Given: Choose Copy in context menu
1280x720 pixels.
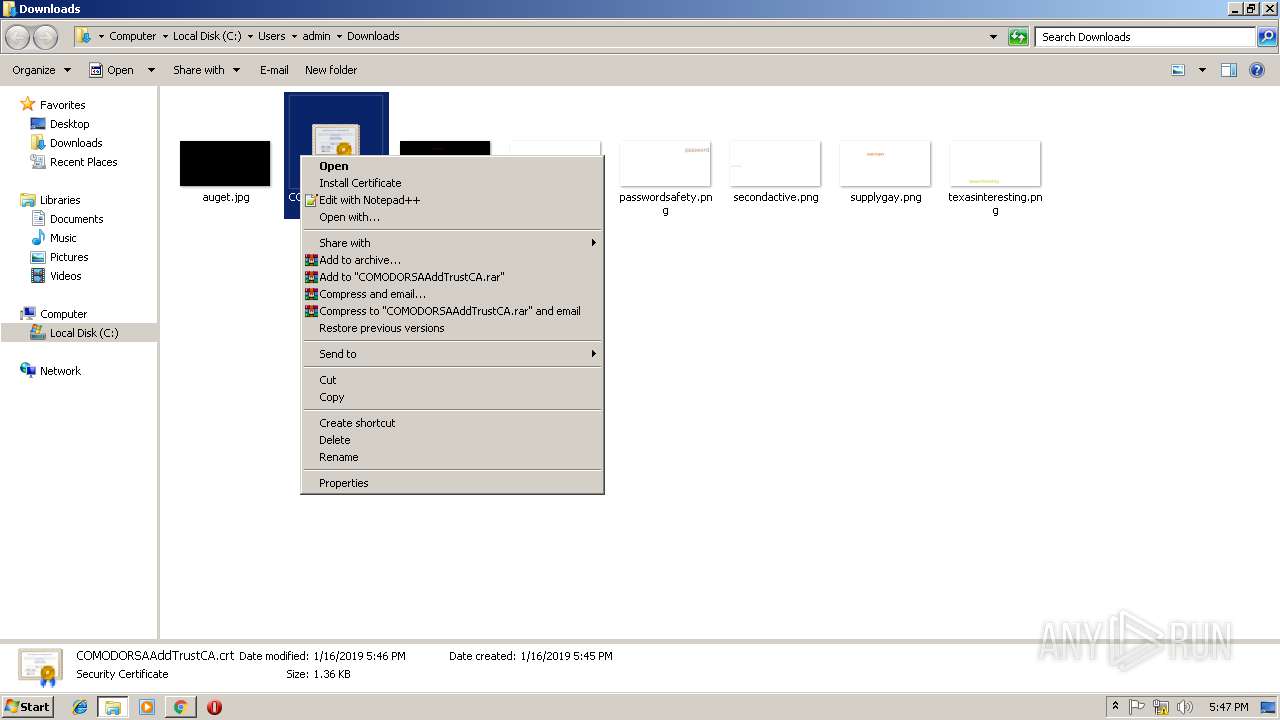Looking at the screenshot, I should point(452,397).
